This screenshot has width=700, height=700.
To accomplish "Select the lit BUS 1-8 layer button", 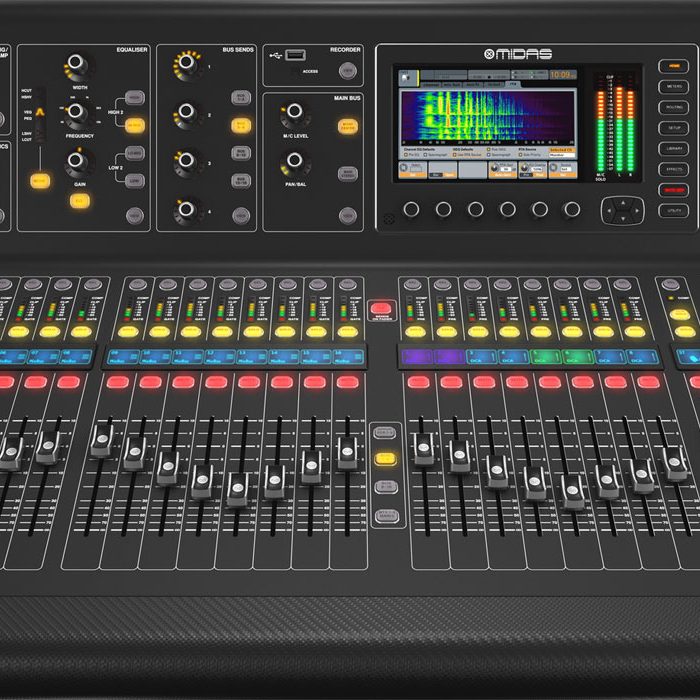I will (x=385, y=458).
